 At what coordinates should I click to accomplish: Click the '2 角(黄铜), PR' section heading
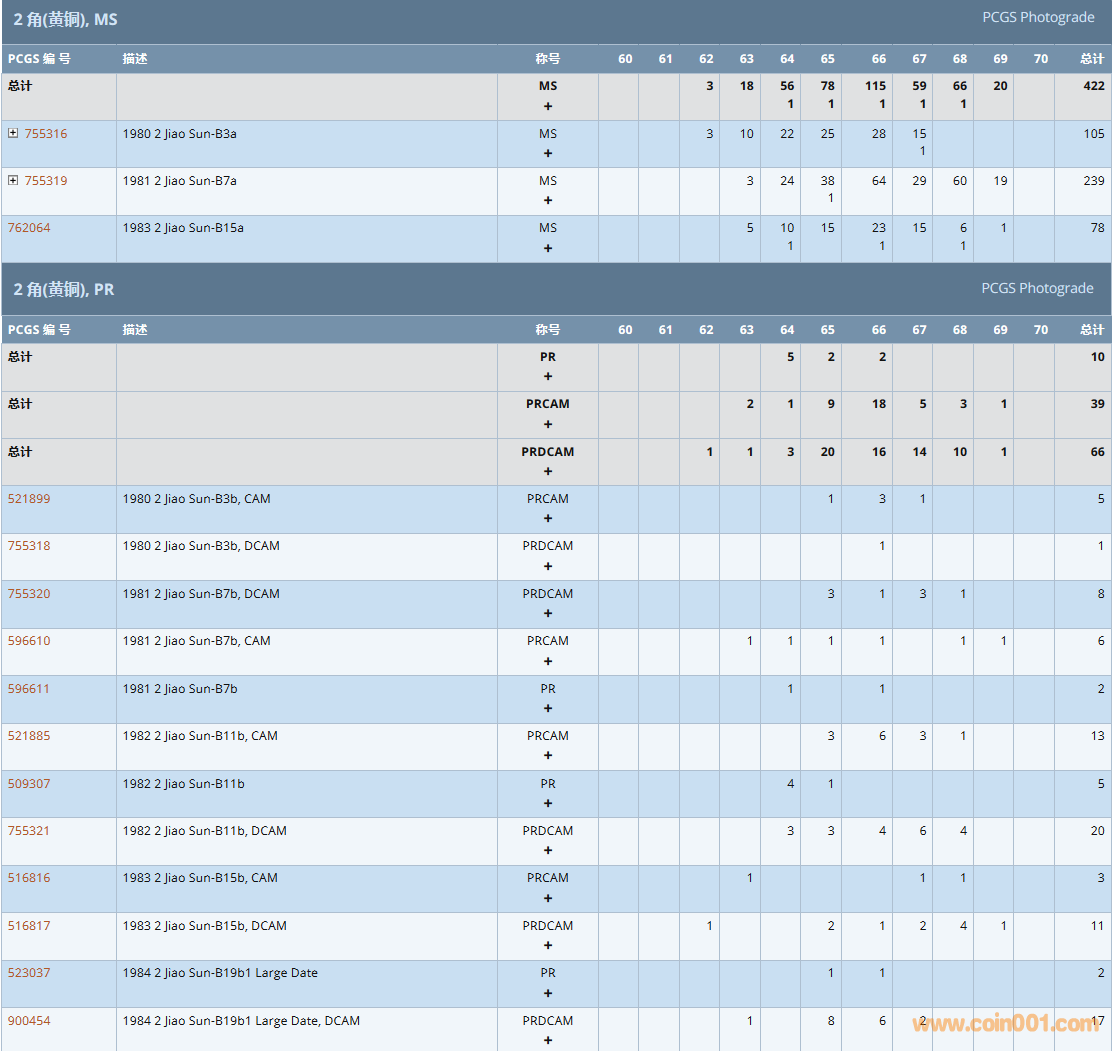click(64, 289)
